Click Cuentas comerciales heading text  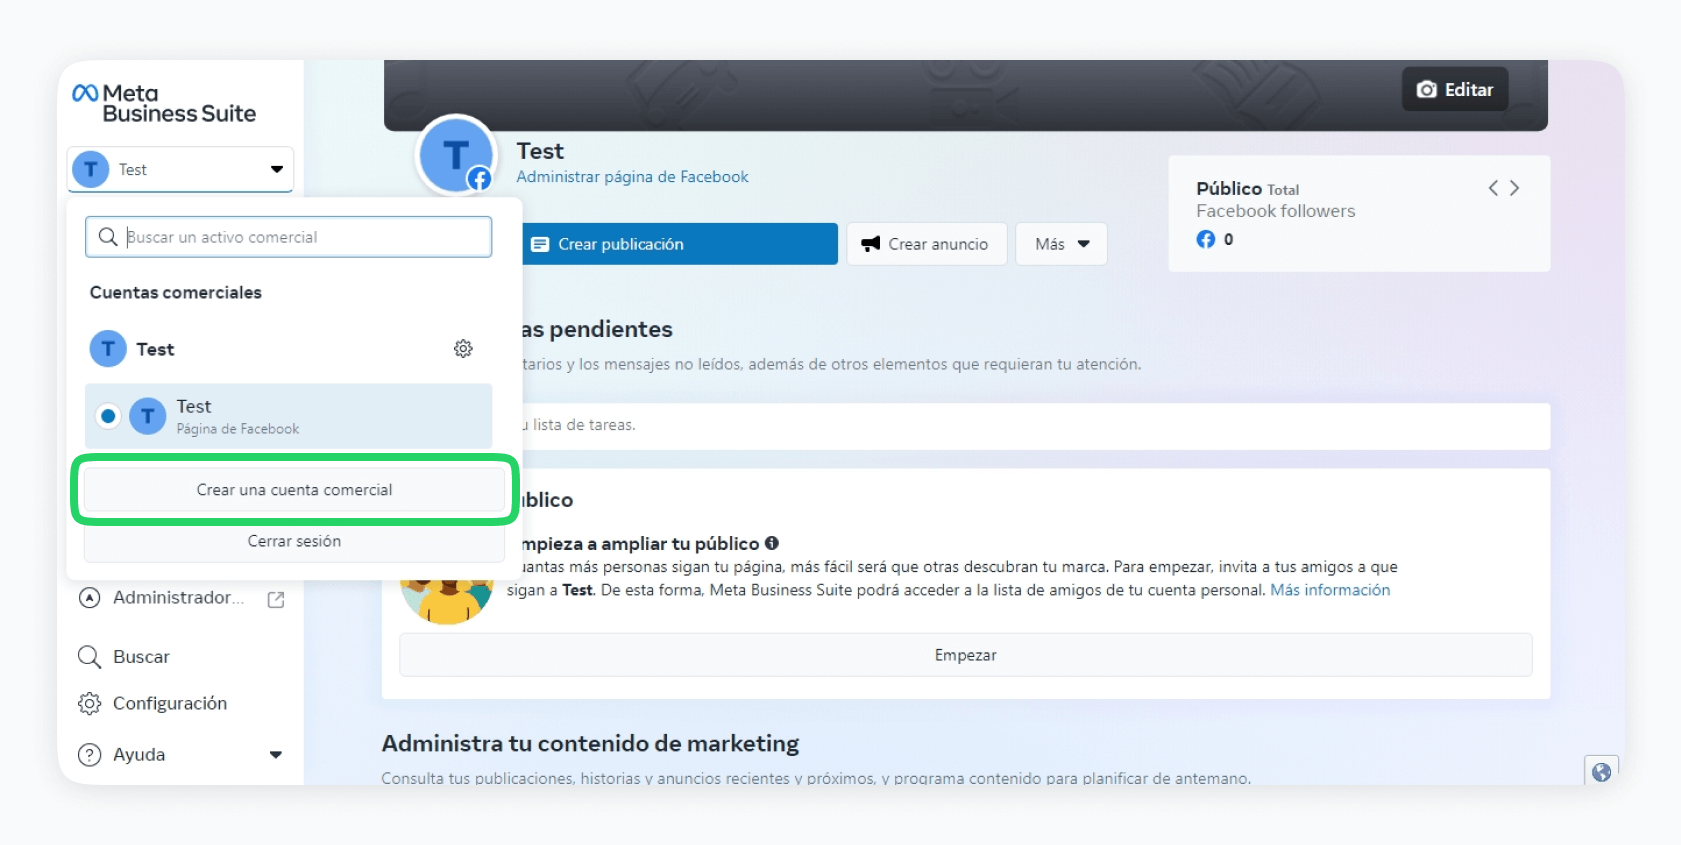point(176,292)
